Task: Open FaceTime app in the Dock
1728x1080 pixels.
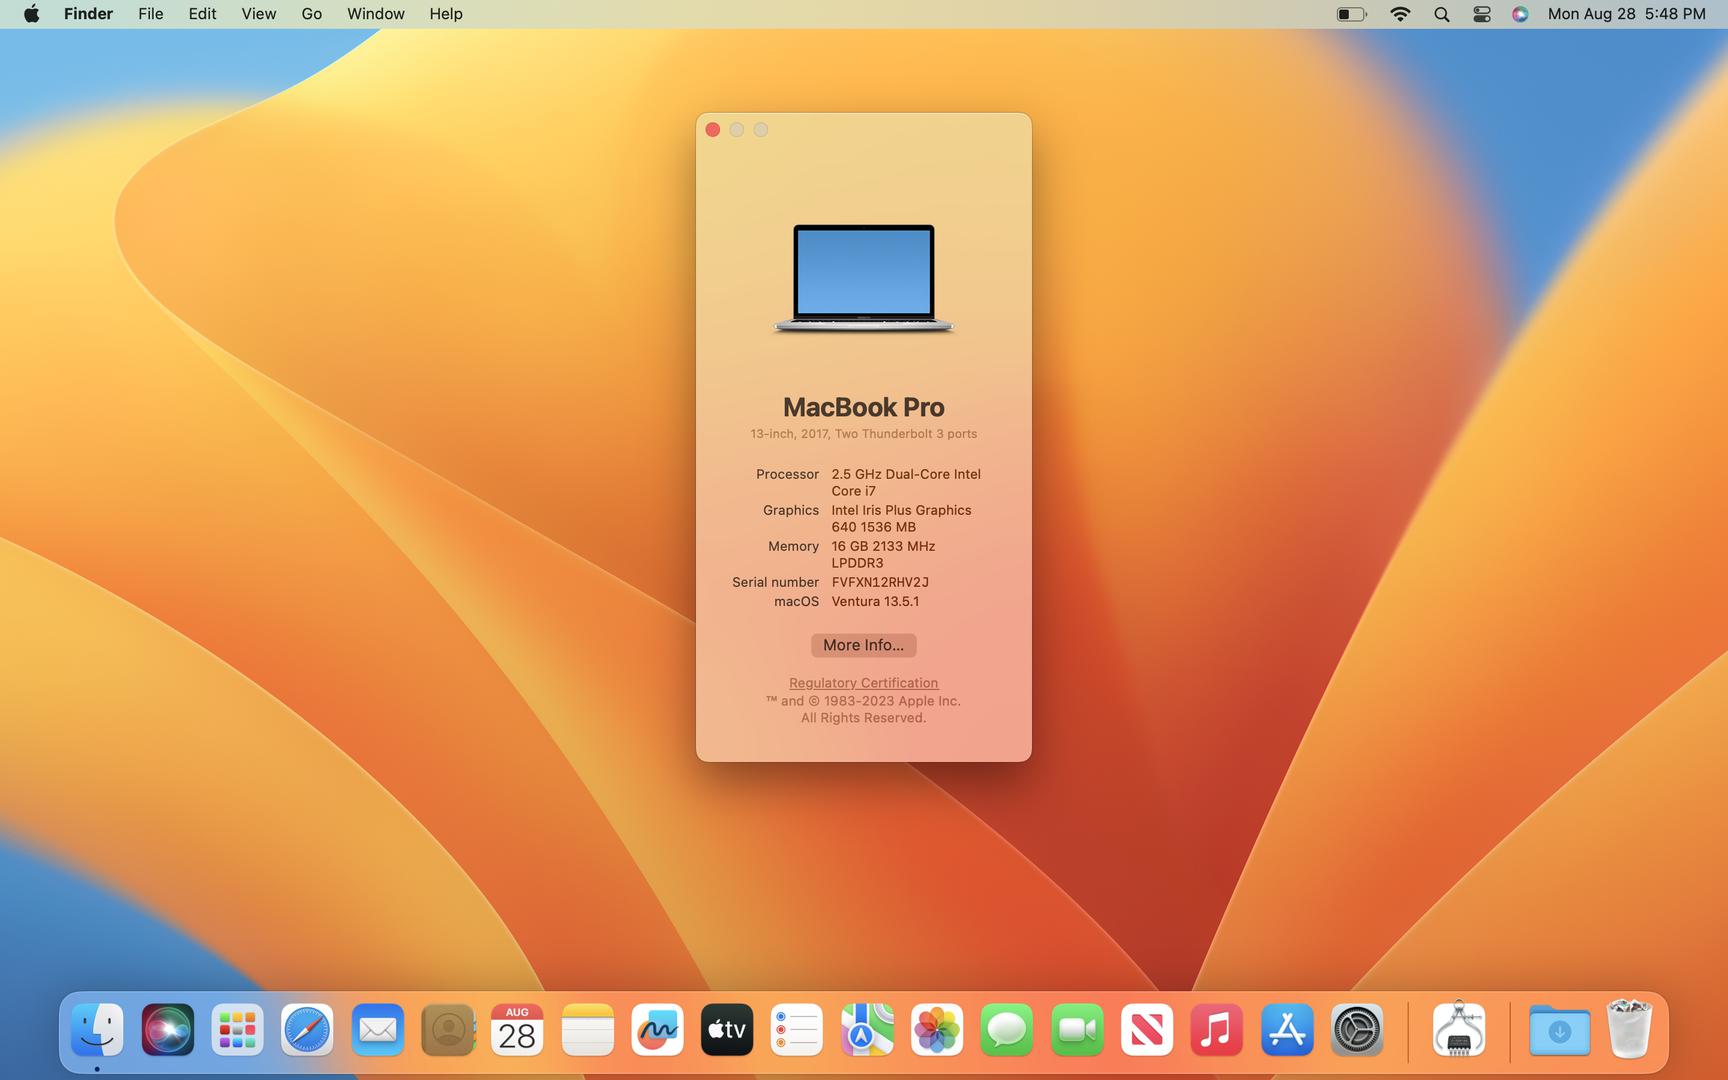Action: [x=1077, y=1030]
